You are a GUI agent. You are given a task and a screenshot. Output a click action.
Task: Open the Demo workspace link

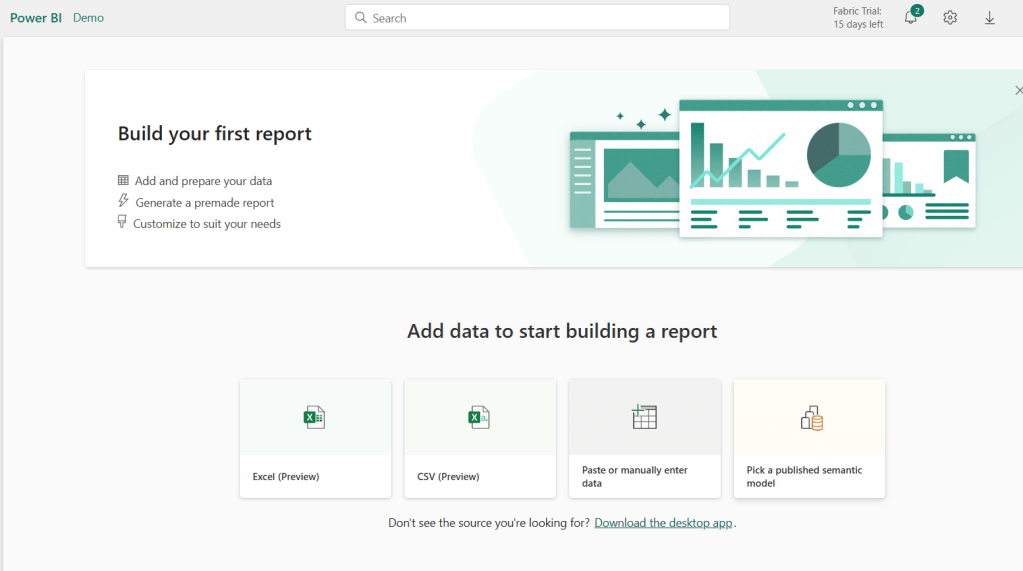pyautogui.click(x=88, y=18)
